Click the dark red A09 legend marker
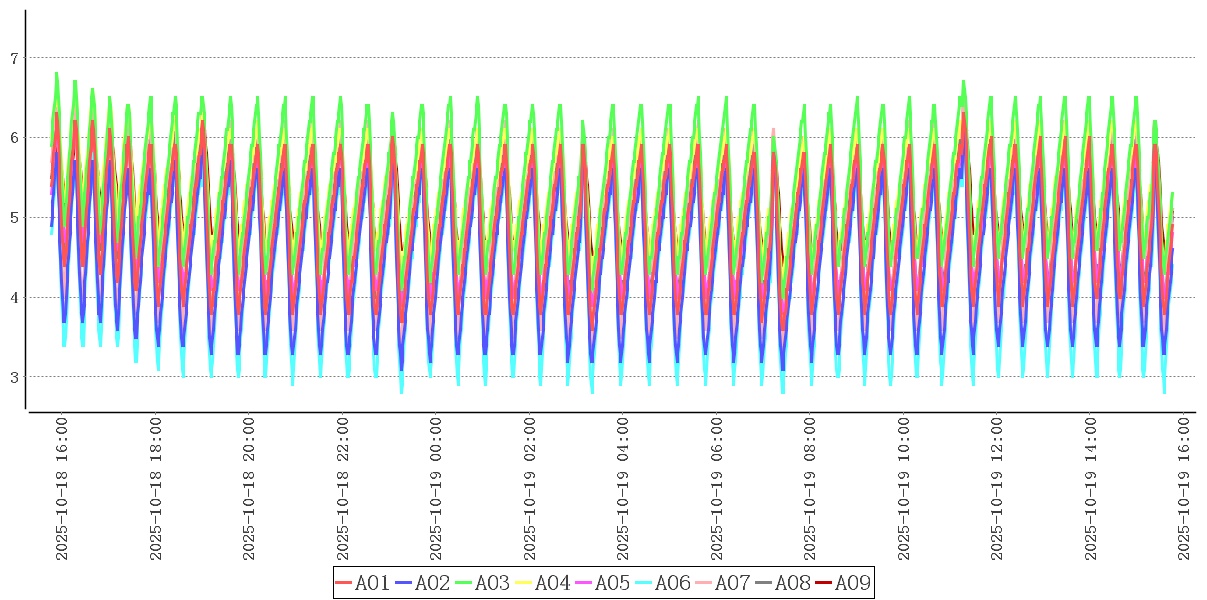 [x=824, y=583]
